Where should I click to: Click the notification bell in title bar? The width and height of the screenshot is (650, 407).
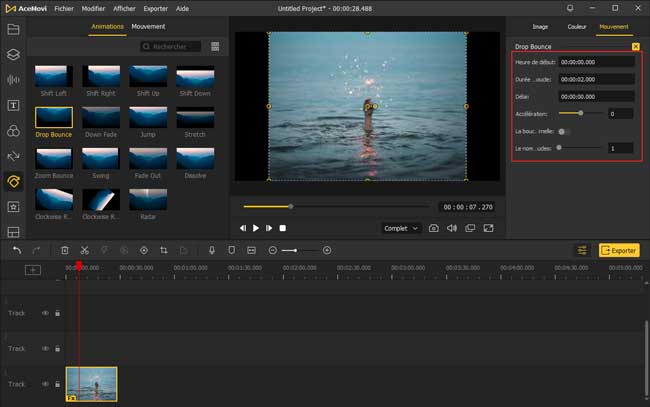click(x=570, y=8)
